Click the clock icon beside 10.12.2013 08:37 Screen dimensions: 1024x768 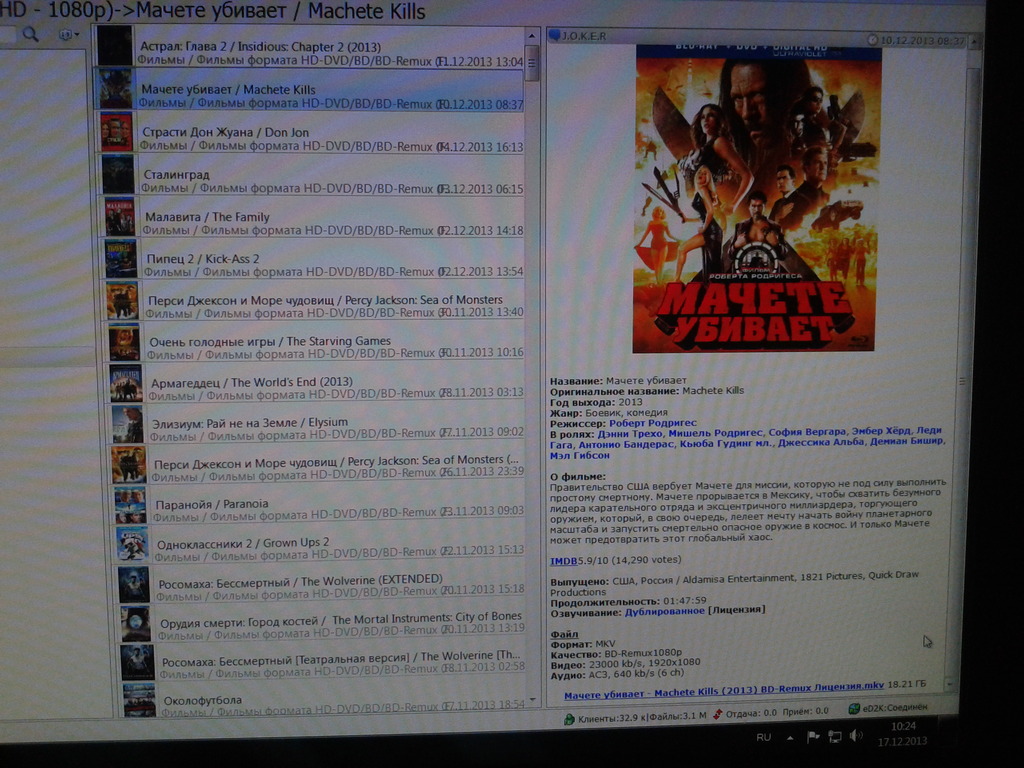[872, 40]
